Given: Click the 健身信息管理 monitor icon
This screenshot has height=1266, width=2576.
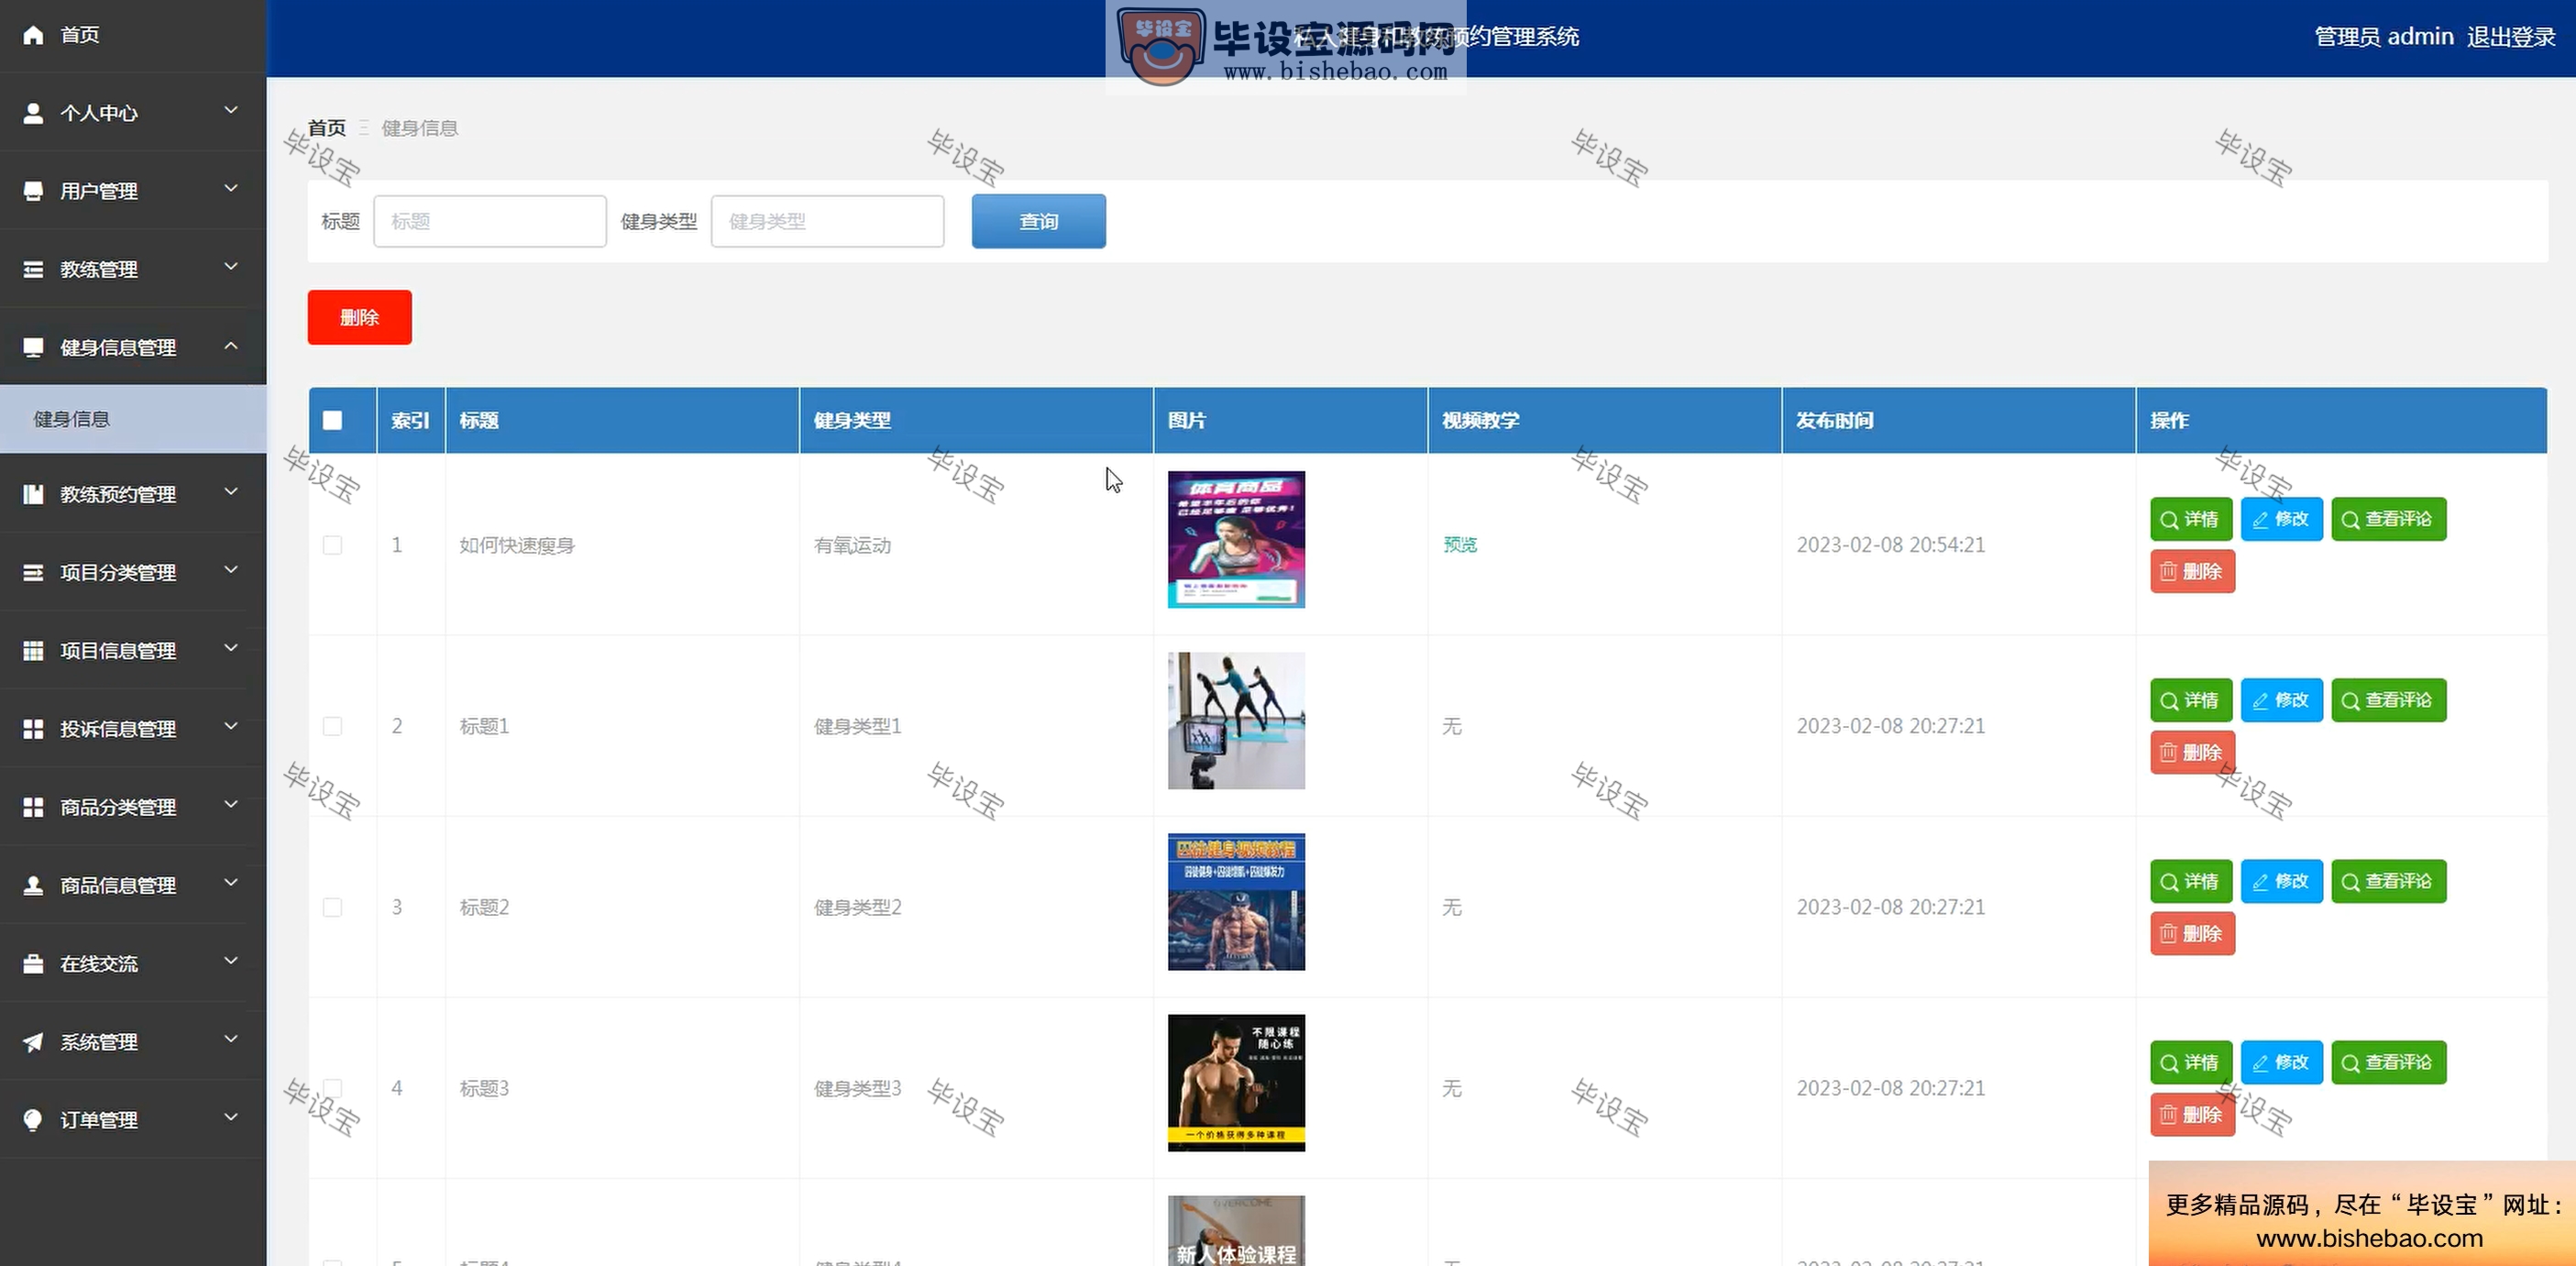Looking at the screenshot, I should 33,347.
